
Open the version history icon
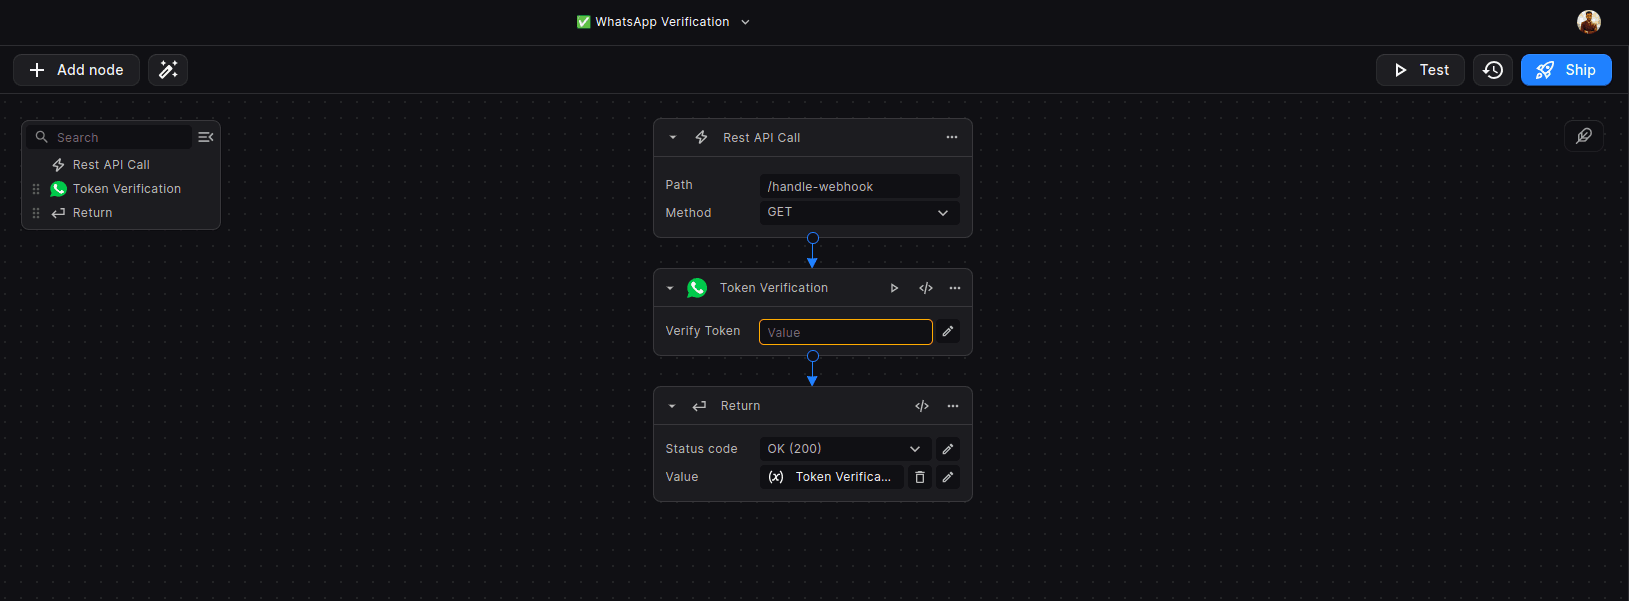tap(1492, 70)
